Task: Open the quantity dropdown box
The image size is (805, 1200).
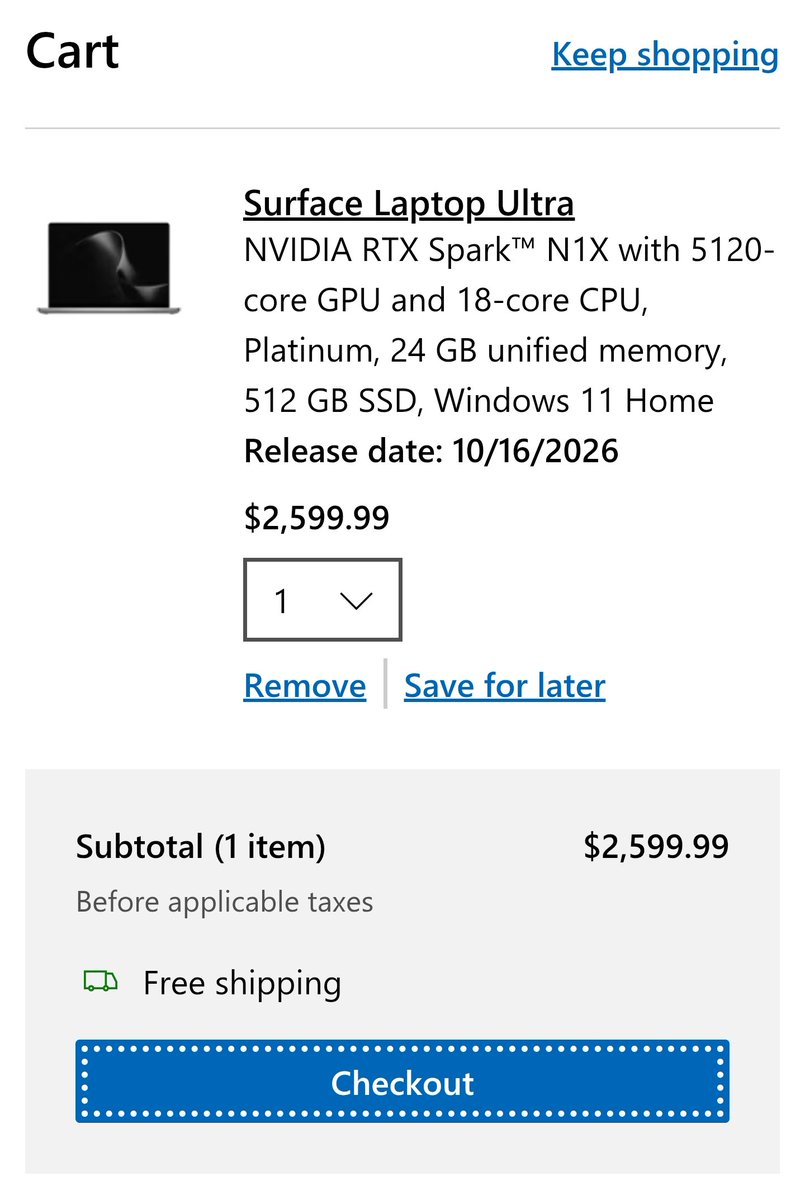Action: tap(323, 600)
